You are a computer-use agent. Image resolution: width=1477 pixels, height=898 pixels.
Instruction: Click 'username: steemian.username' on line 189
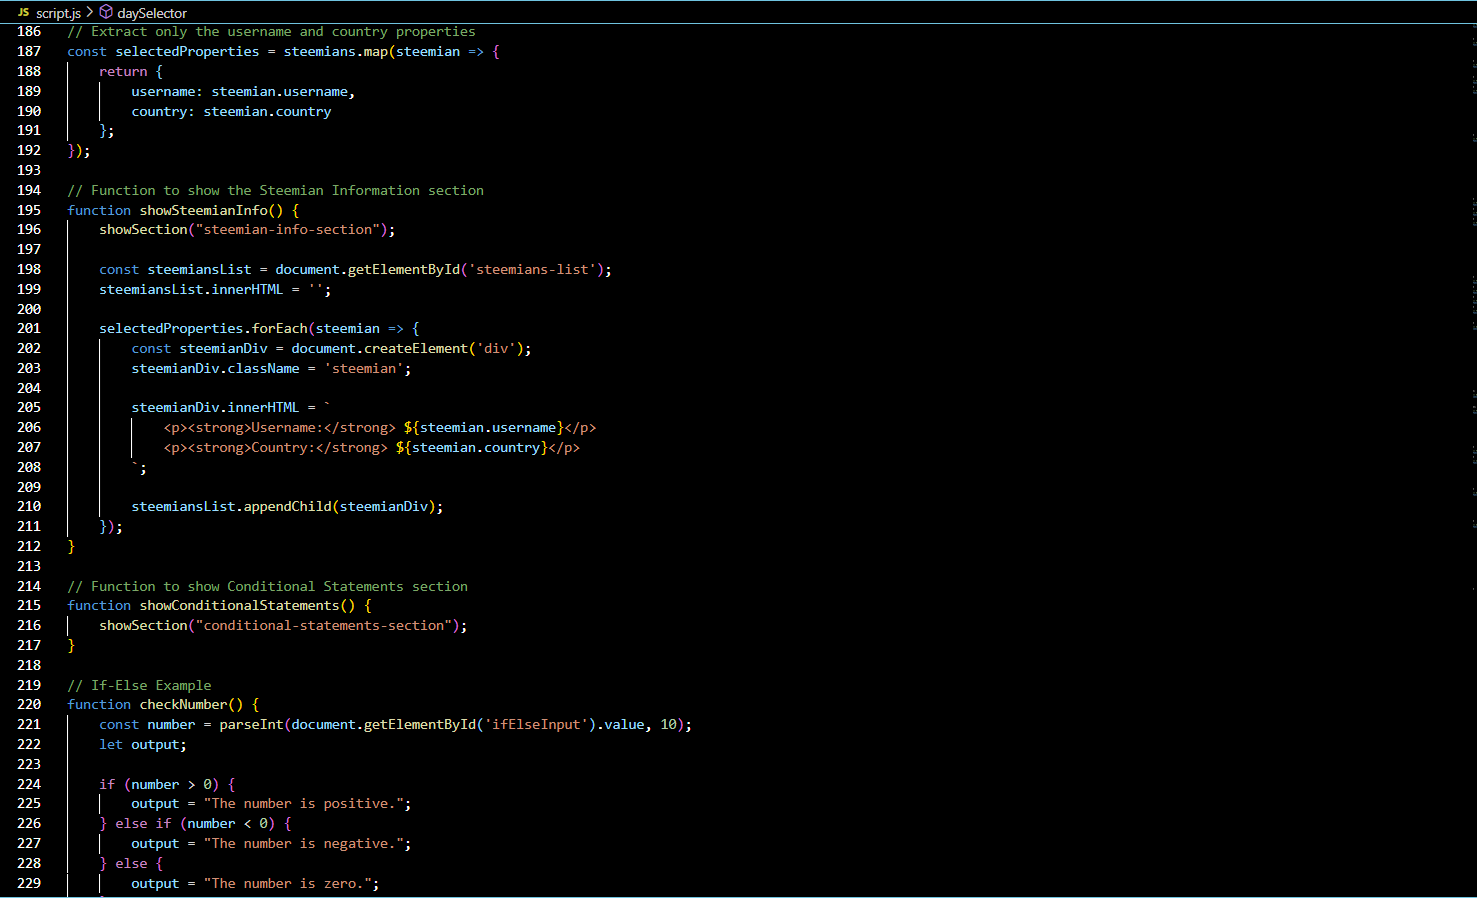[x=239, y=91]
